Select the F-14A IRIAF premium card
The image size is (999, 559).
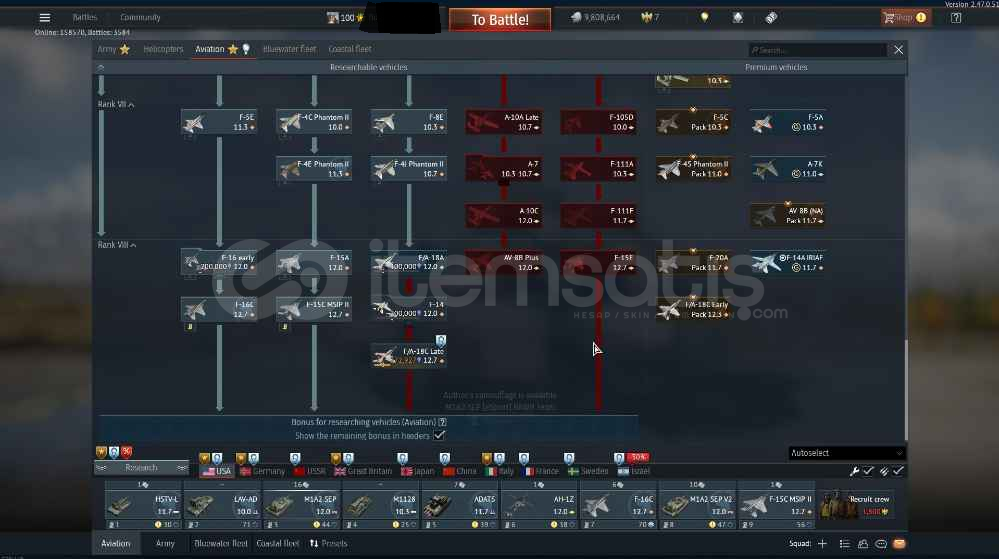tap(788, 262)
